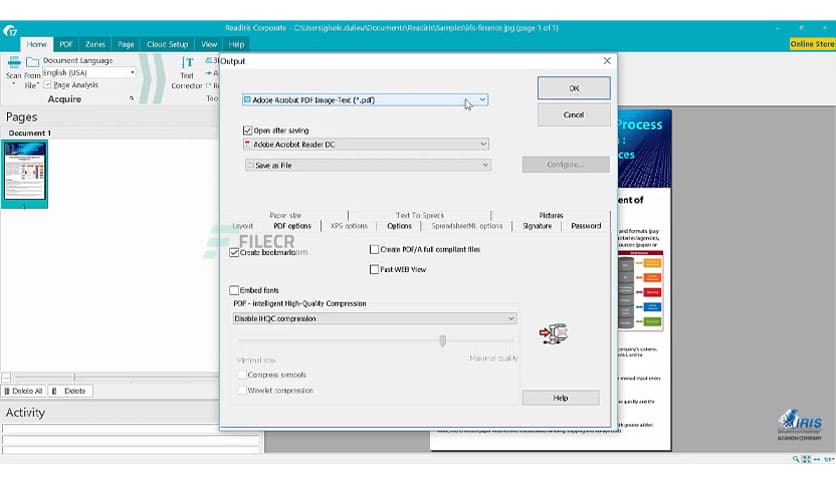
Task: Click the Cancel button
Action: [x=574, y=115]
